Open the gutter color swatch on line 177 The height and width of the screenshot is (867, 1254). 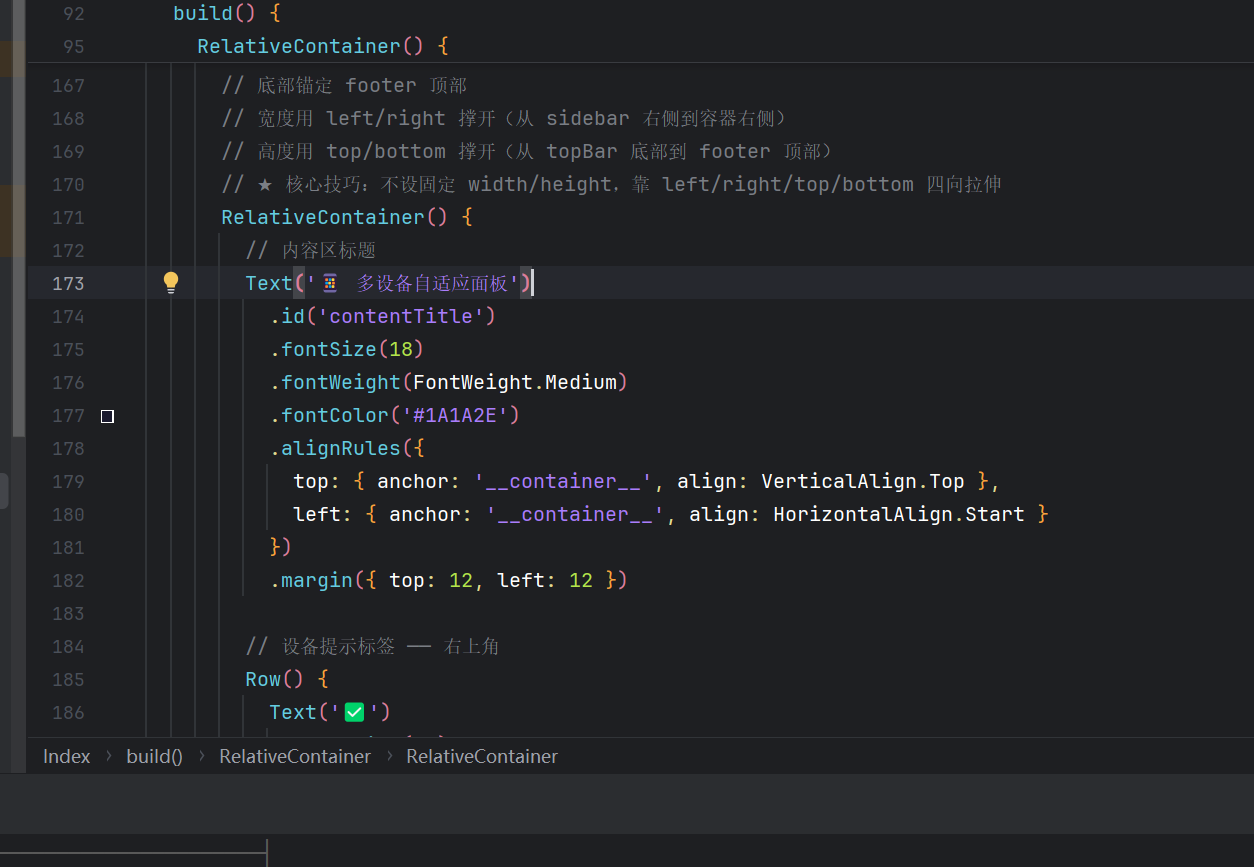pos(107,416)
